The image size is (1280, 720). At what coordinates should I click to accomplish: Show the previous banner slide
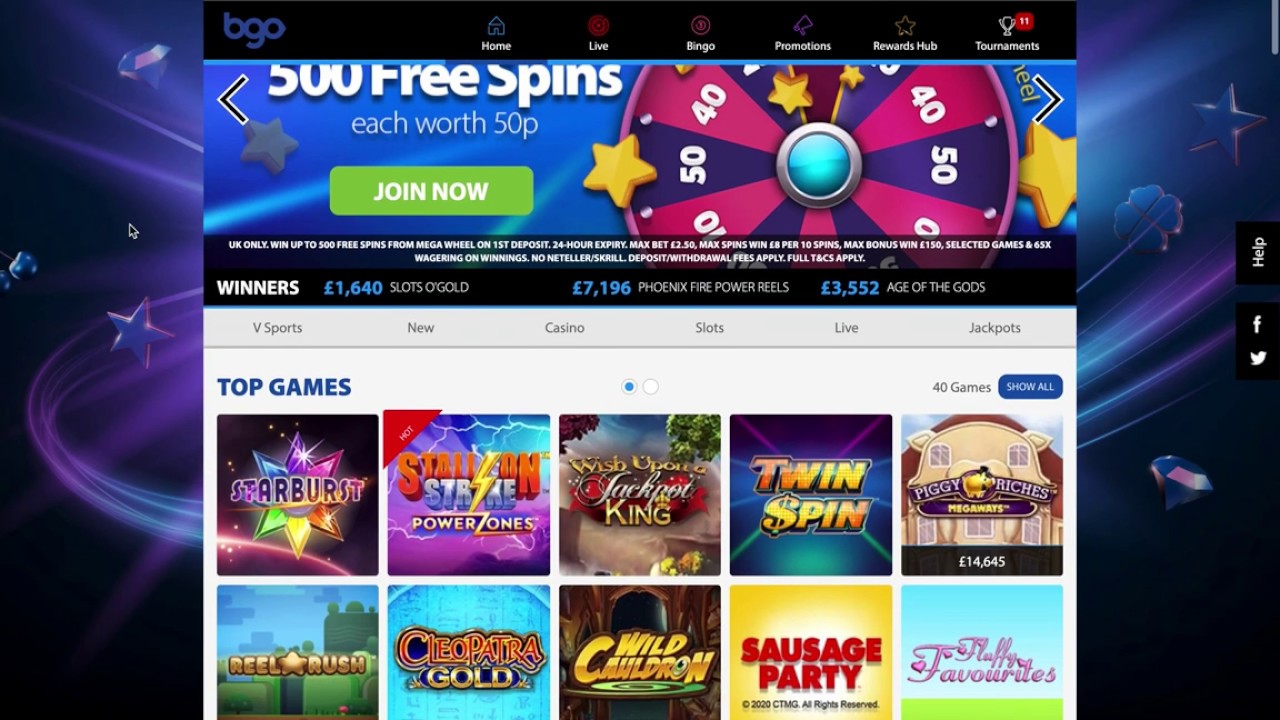pyautogui.click(x=233, y=99)
